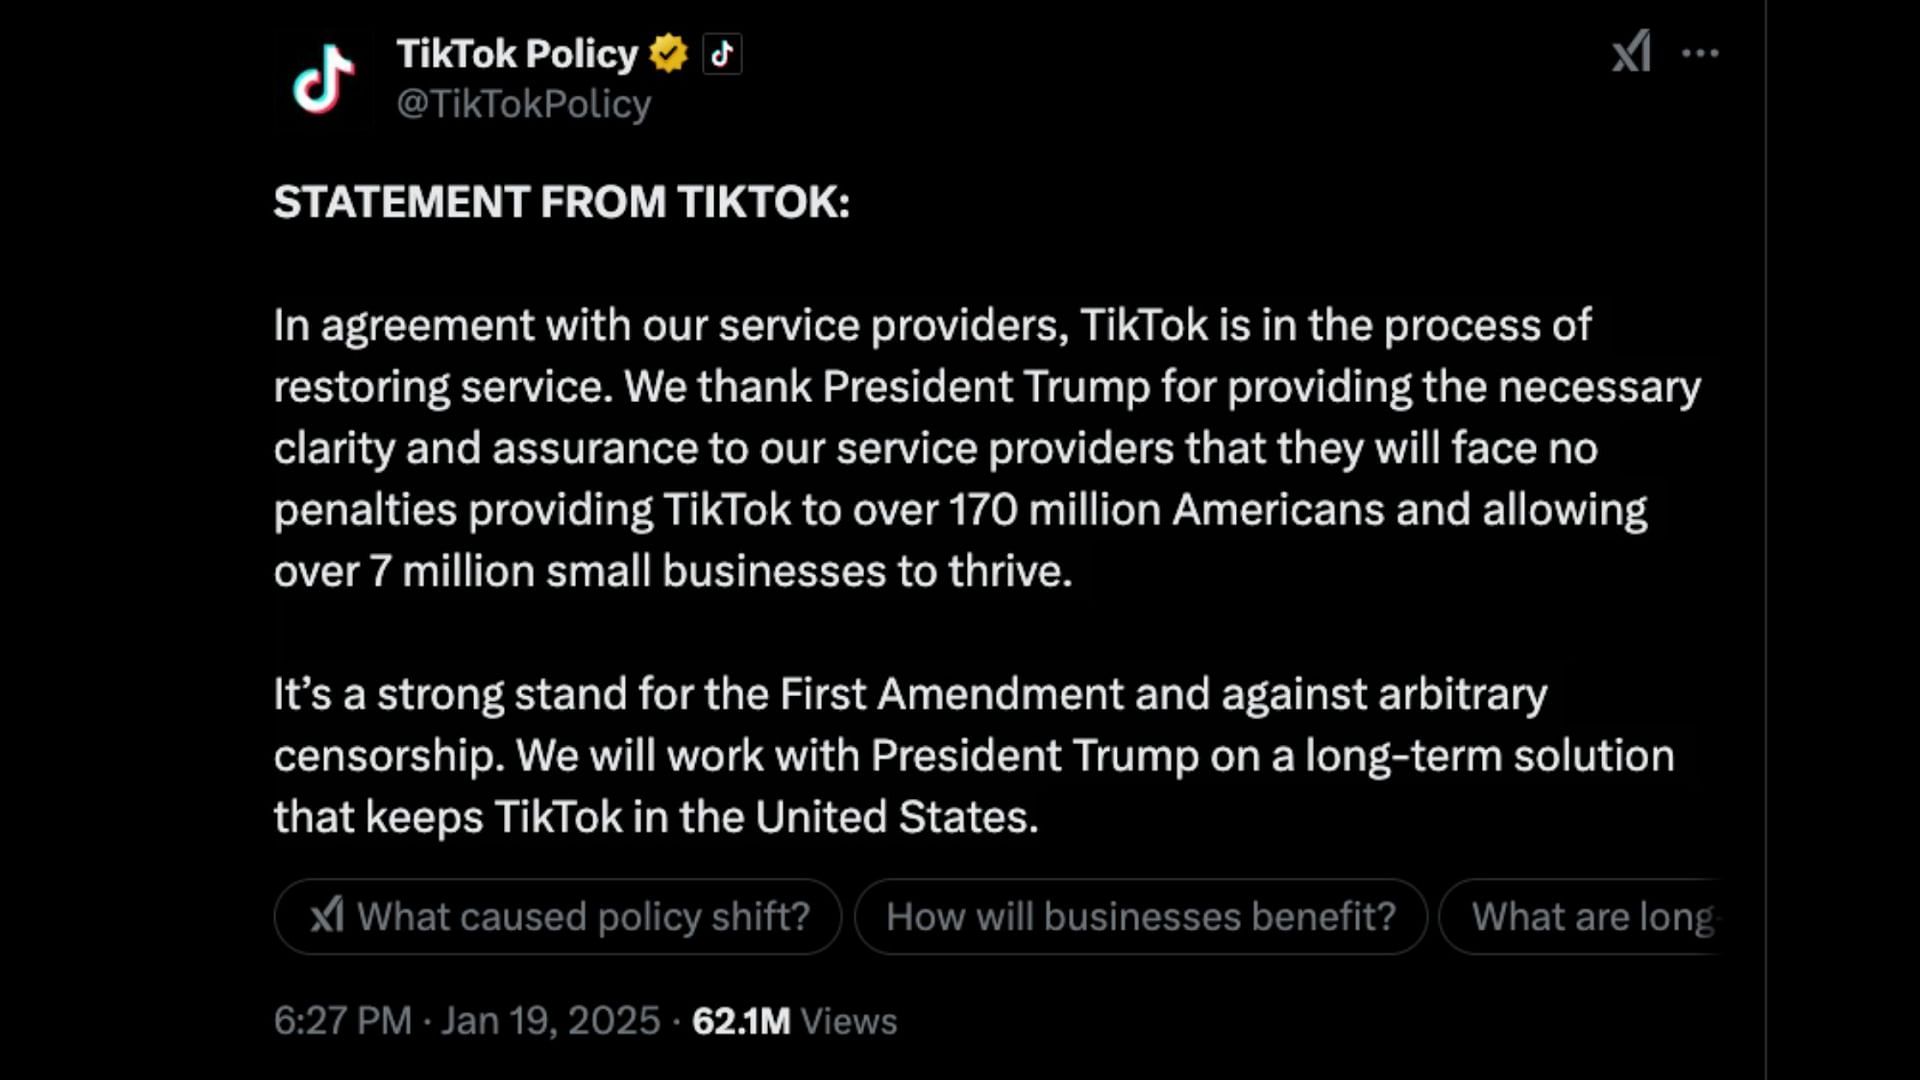The image size is (1920, 1080).
Task: Click "that keeps TikTok in the United States"
Action: [x=656, y=817]
